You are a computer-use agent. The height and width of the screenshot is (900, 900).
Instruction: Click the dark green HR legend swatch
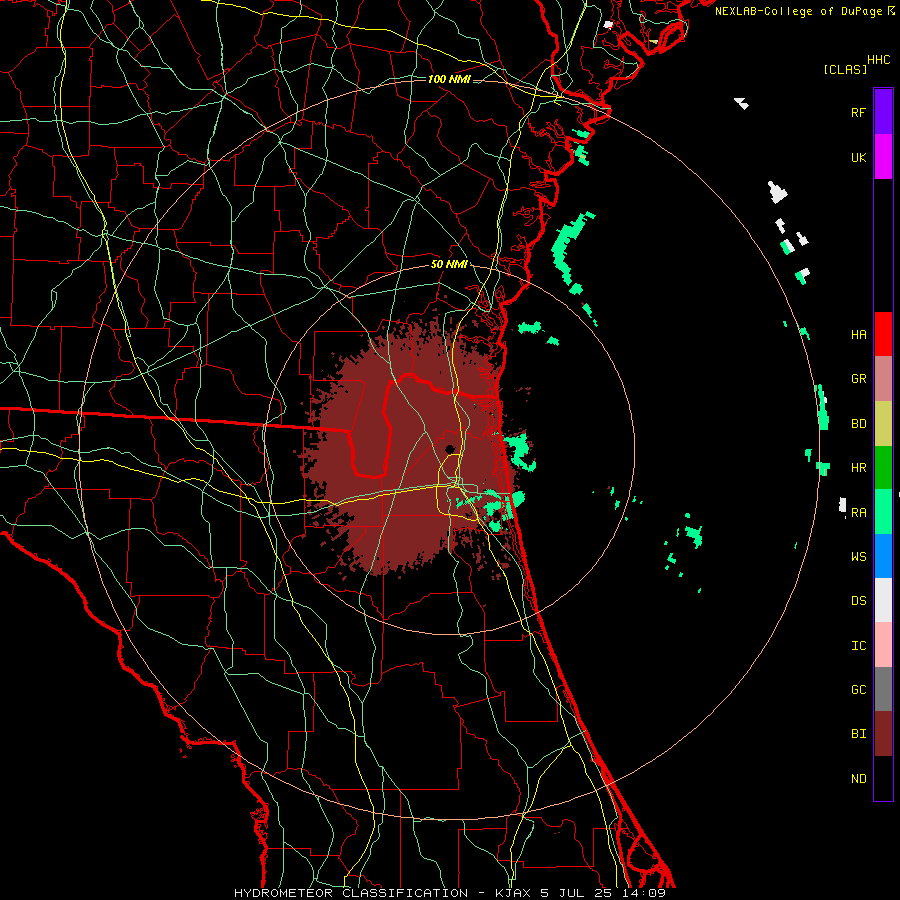pyautogui.click(x=883, y=468)
